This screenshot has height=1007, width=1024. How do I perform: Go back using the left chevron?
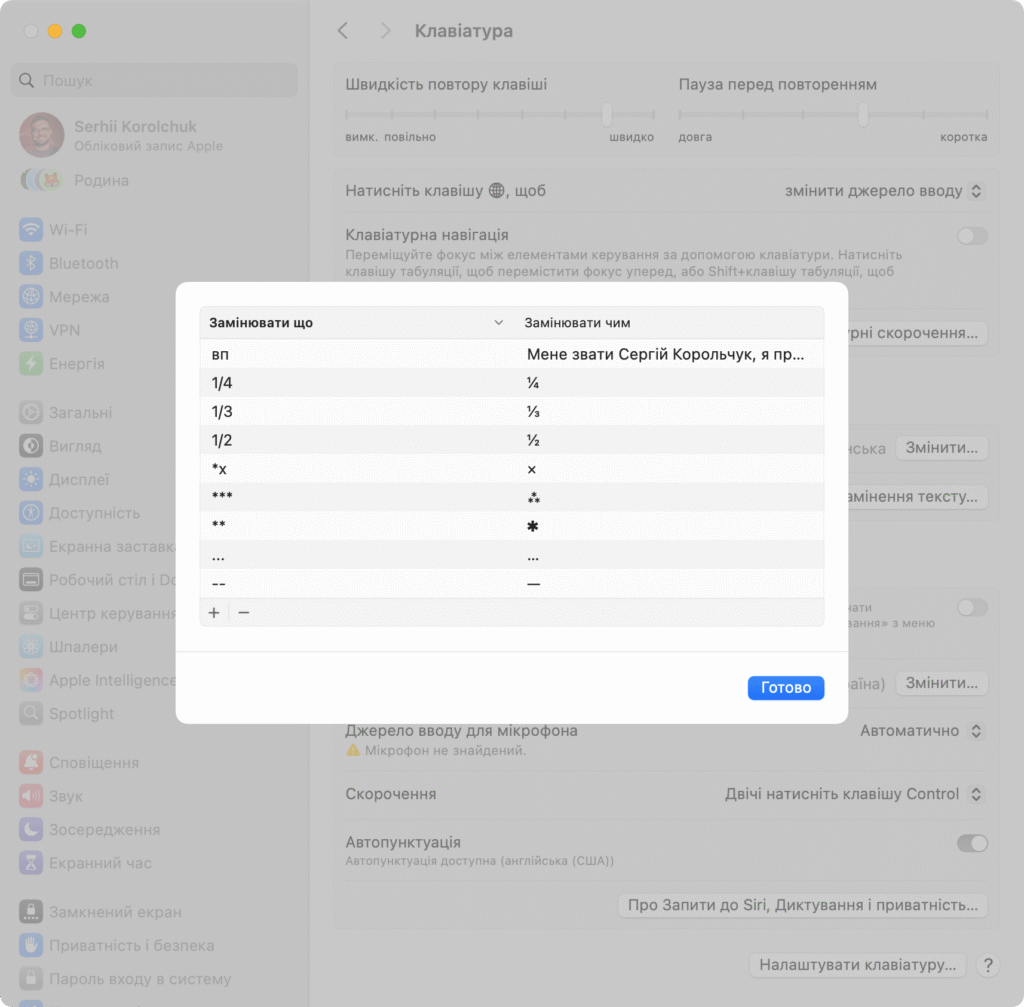343,31
